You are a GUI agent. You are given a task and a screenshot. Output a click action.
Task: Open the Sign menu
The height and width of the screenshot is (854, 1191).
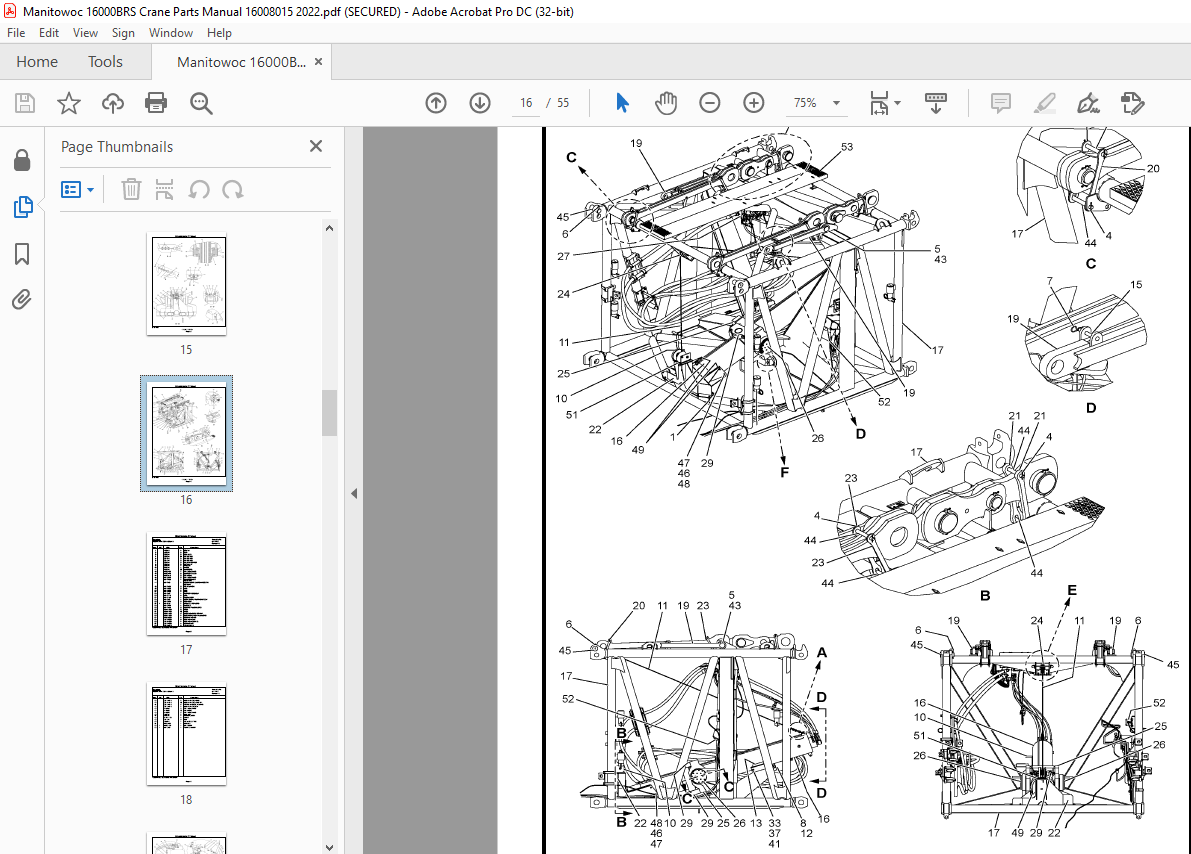(123, 33)
